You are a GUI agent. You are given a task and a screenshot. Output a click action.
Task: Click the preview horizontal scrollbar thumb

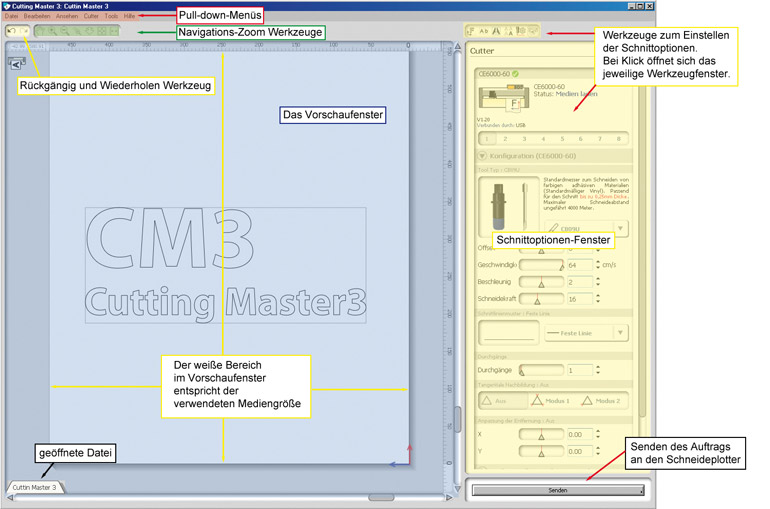click(x=381, y=498)
